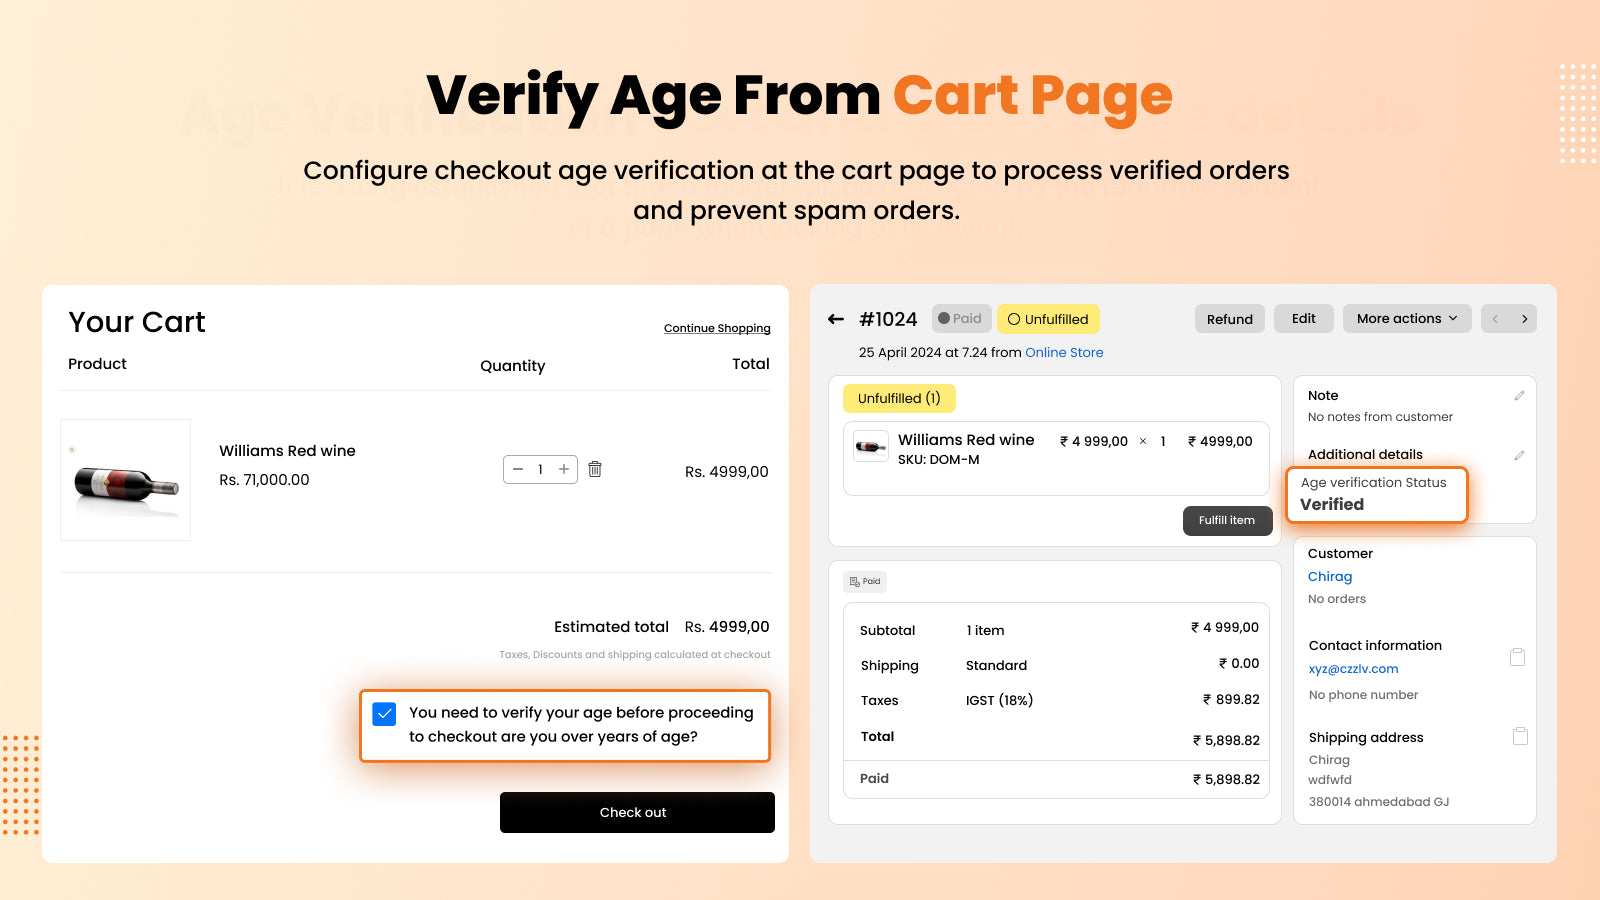1600x900 pixels.
Task: Click the Check out button
Action: [636, 812]
